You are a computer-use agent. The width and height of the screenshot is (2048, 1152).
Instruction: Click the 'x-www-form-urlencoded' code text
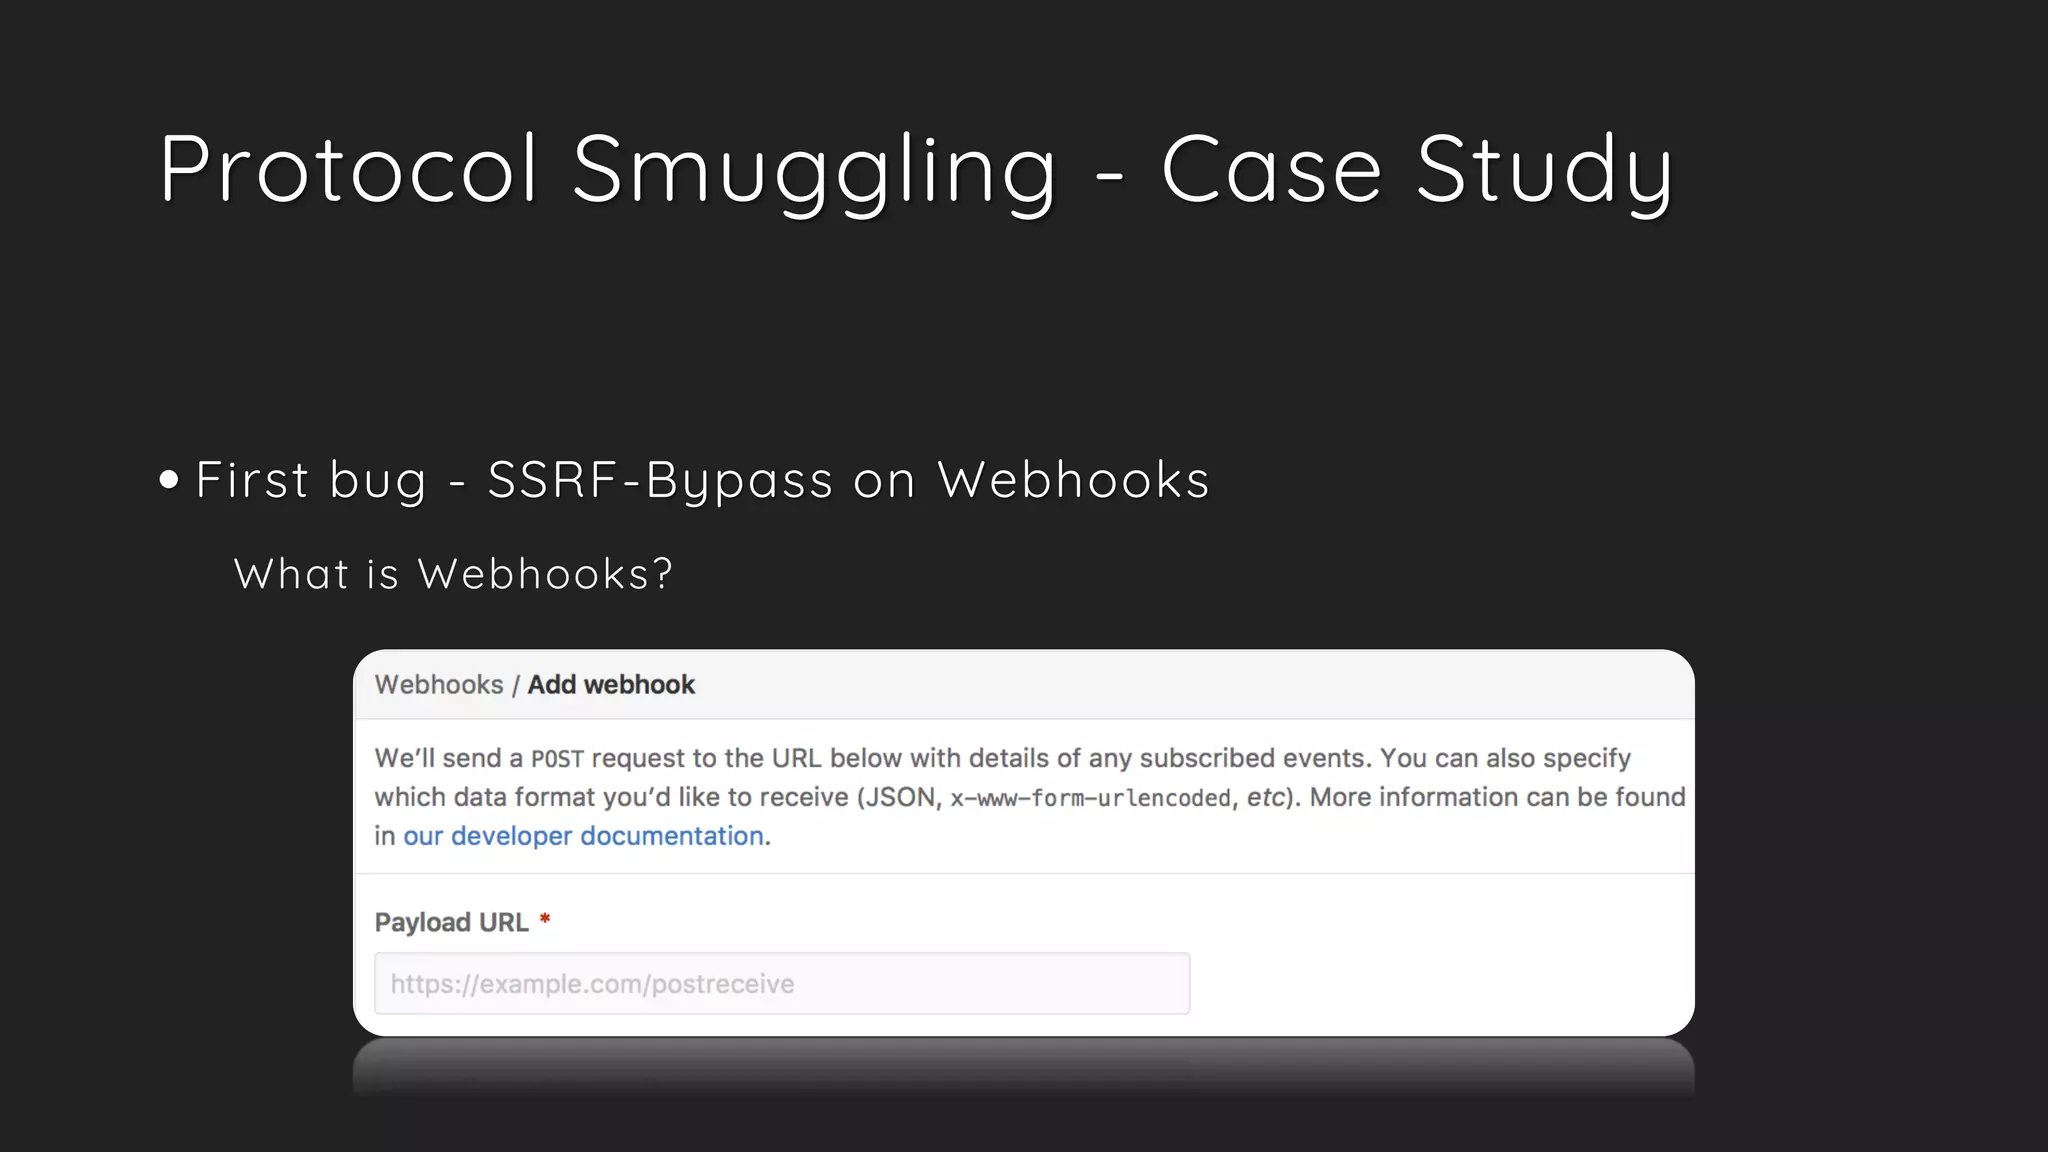pos(1090,798)
